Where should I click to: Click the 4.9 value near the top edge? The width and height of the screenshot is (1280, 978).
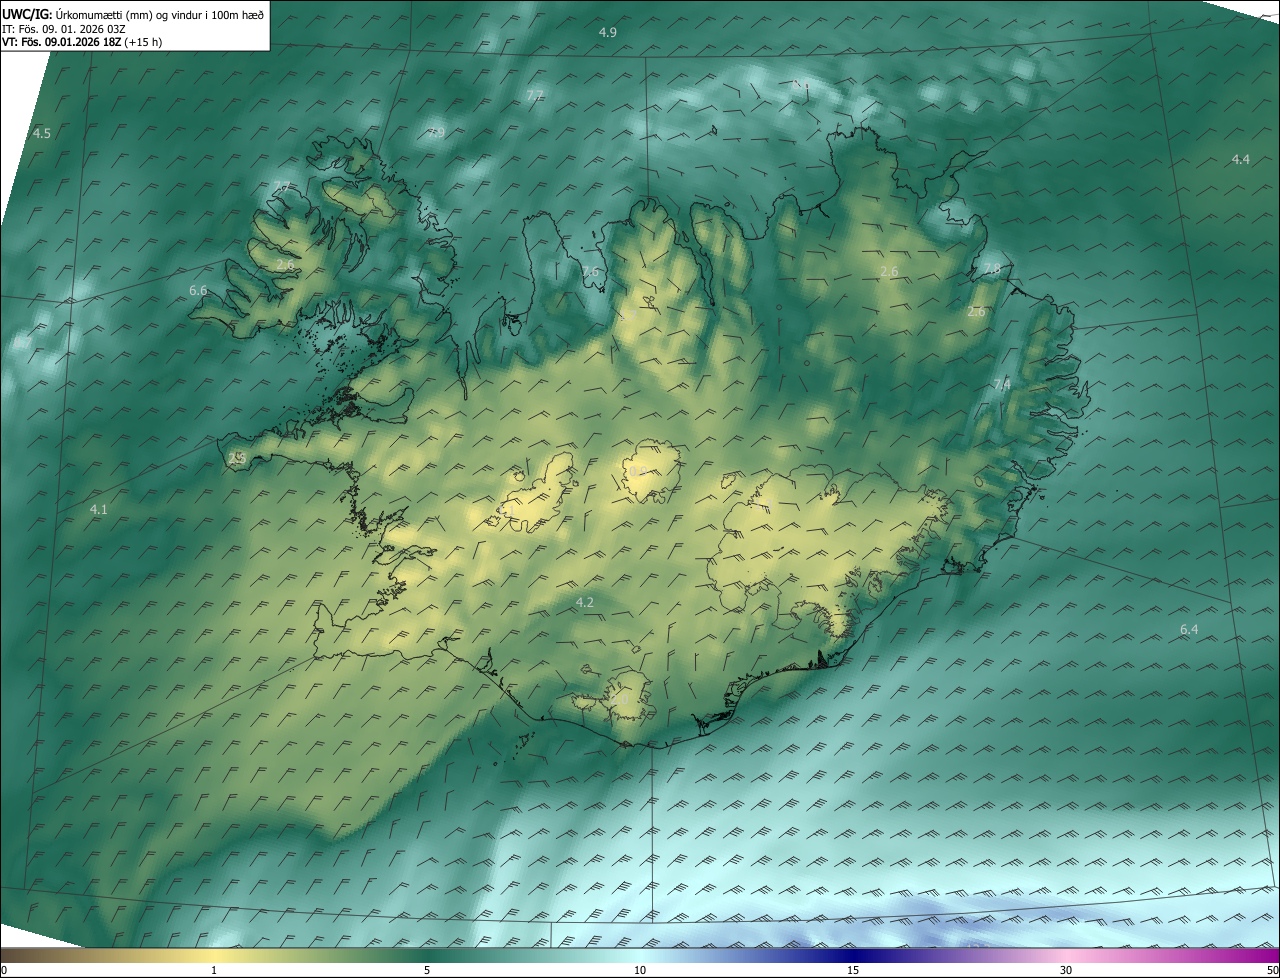pyautogui.click(x=607, y=33)
